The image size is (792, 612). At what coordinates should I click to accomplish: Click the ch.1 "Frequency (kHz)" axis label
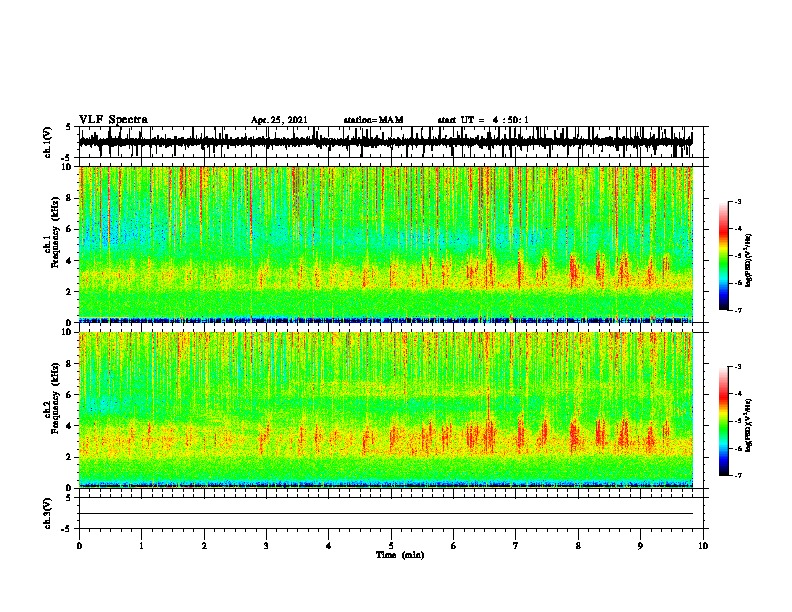tap(55, 233)
